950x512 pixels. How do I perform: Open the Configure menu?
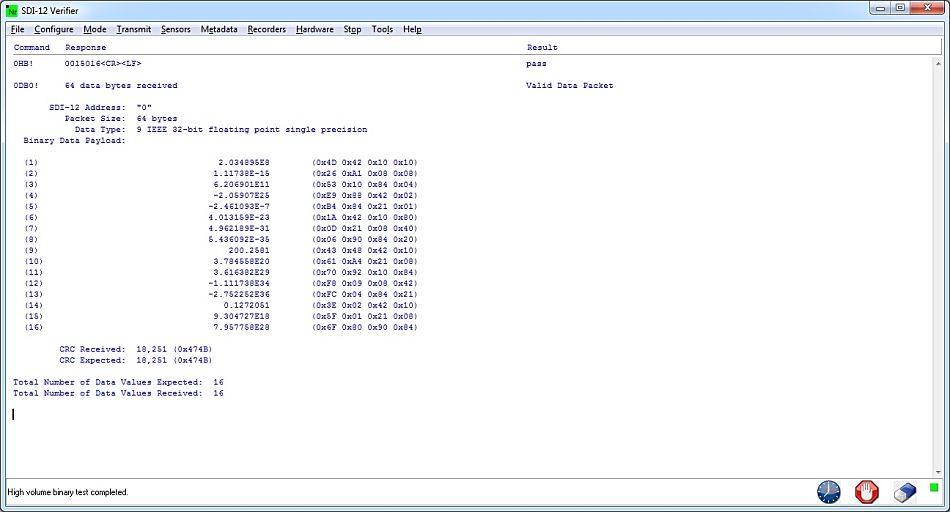(53, 29)
